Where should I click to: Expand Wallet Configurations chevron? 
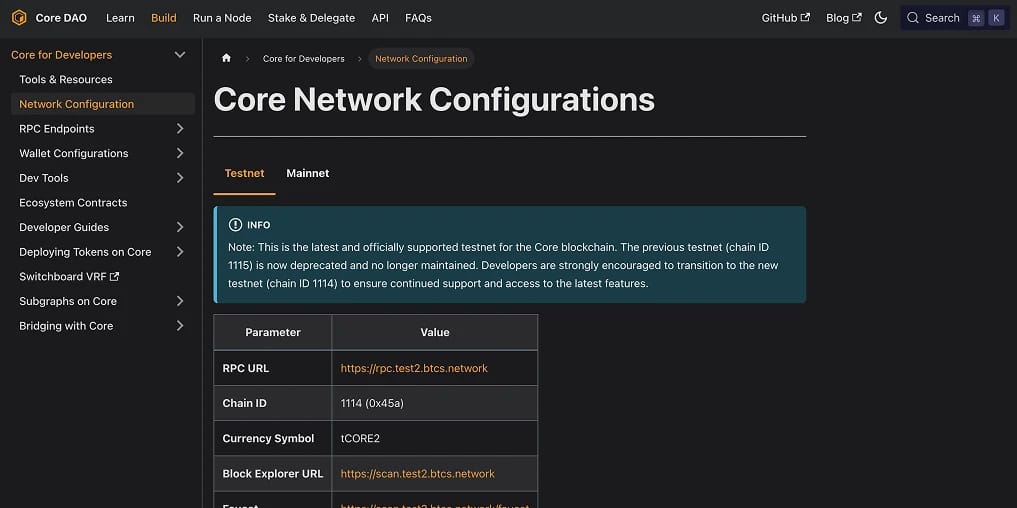(180, 153)
